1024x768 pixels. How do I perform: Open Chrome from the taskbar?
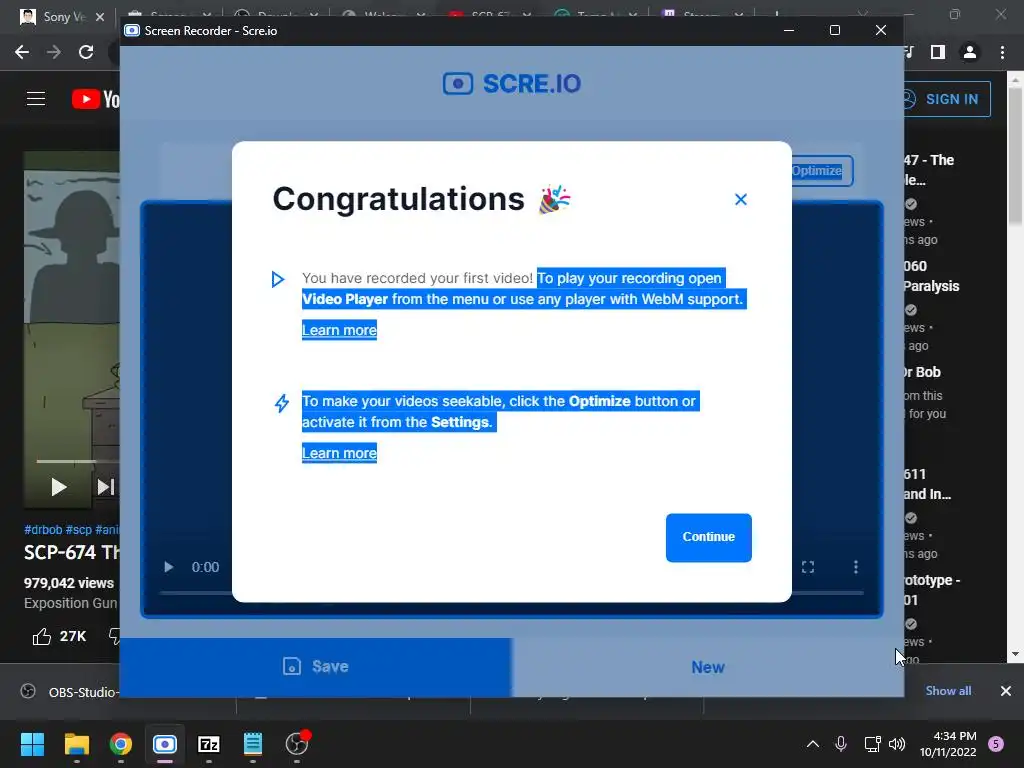[120, 744]
